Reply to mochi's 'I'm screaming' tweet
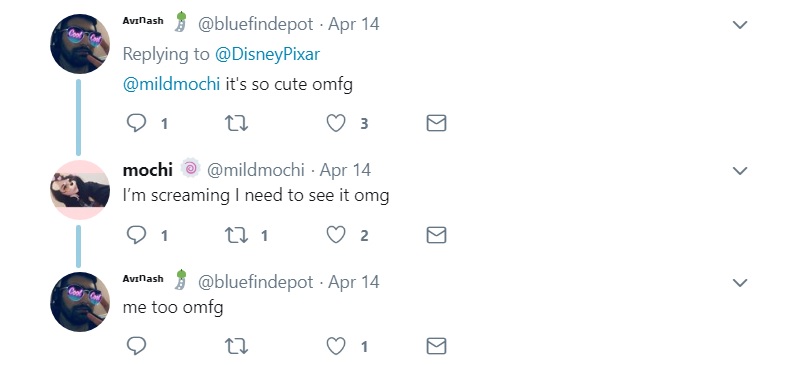The image size is (800, 365). (x=136, y=235)
